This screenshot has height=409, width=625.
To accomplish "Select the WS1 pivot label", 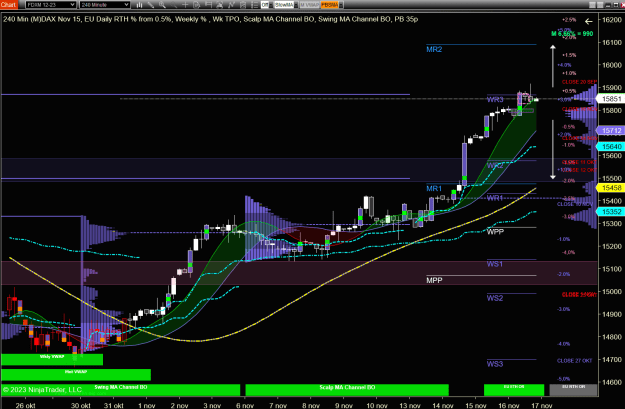I will pyautogui.click(x=495, y=264).
